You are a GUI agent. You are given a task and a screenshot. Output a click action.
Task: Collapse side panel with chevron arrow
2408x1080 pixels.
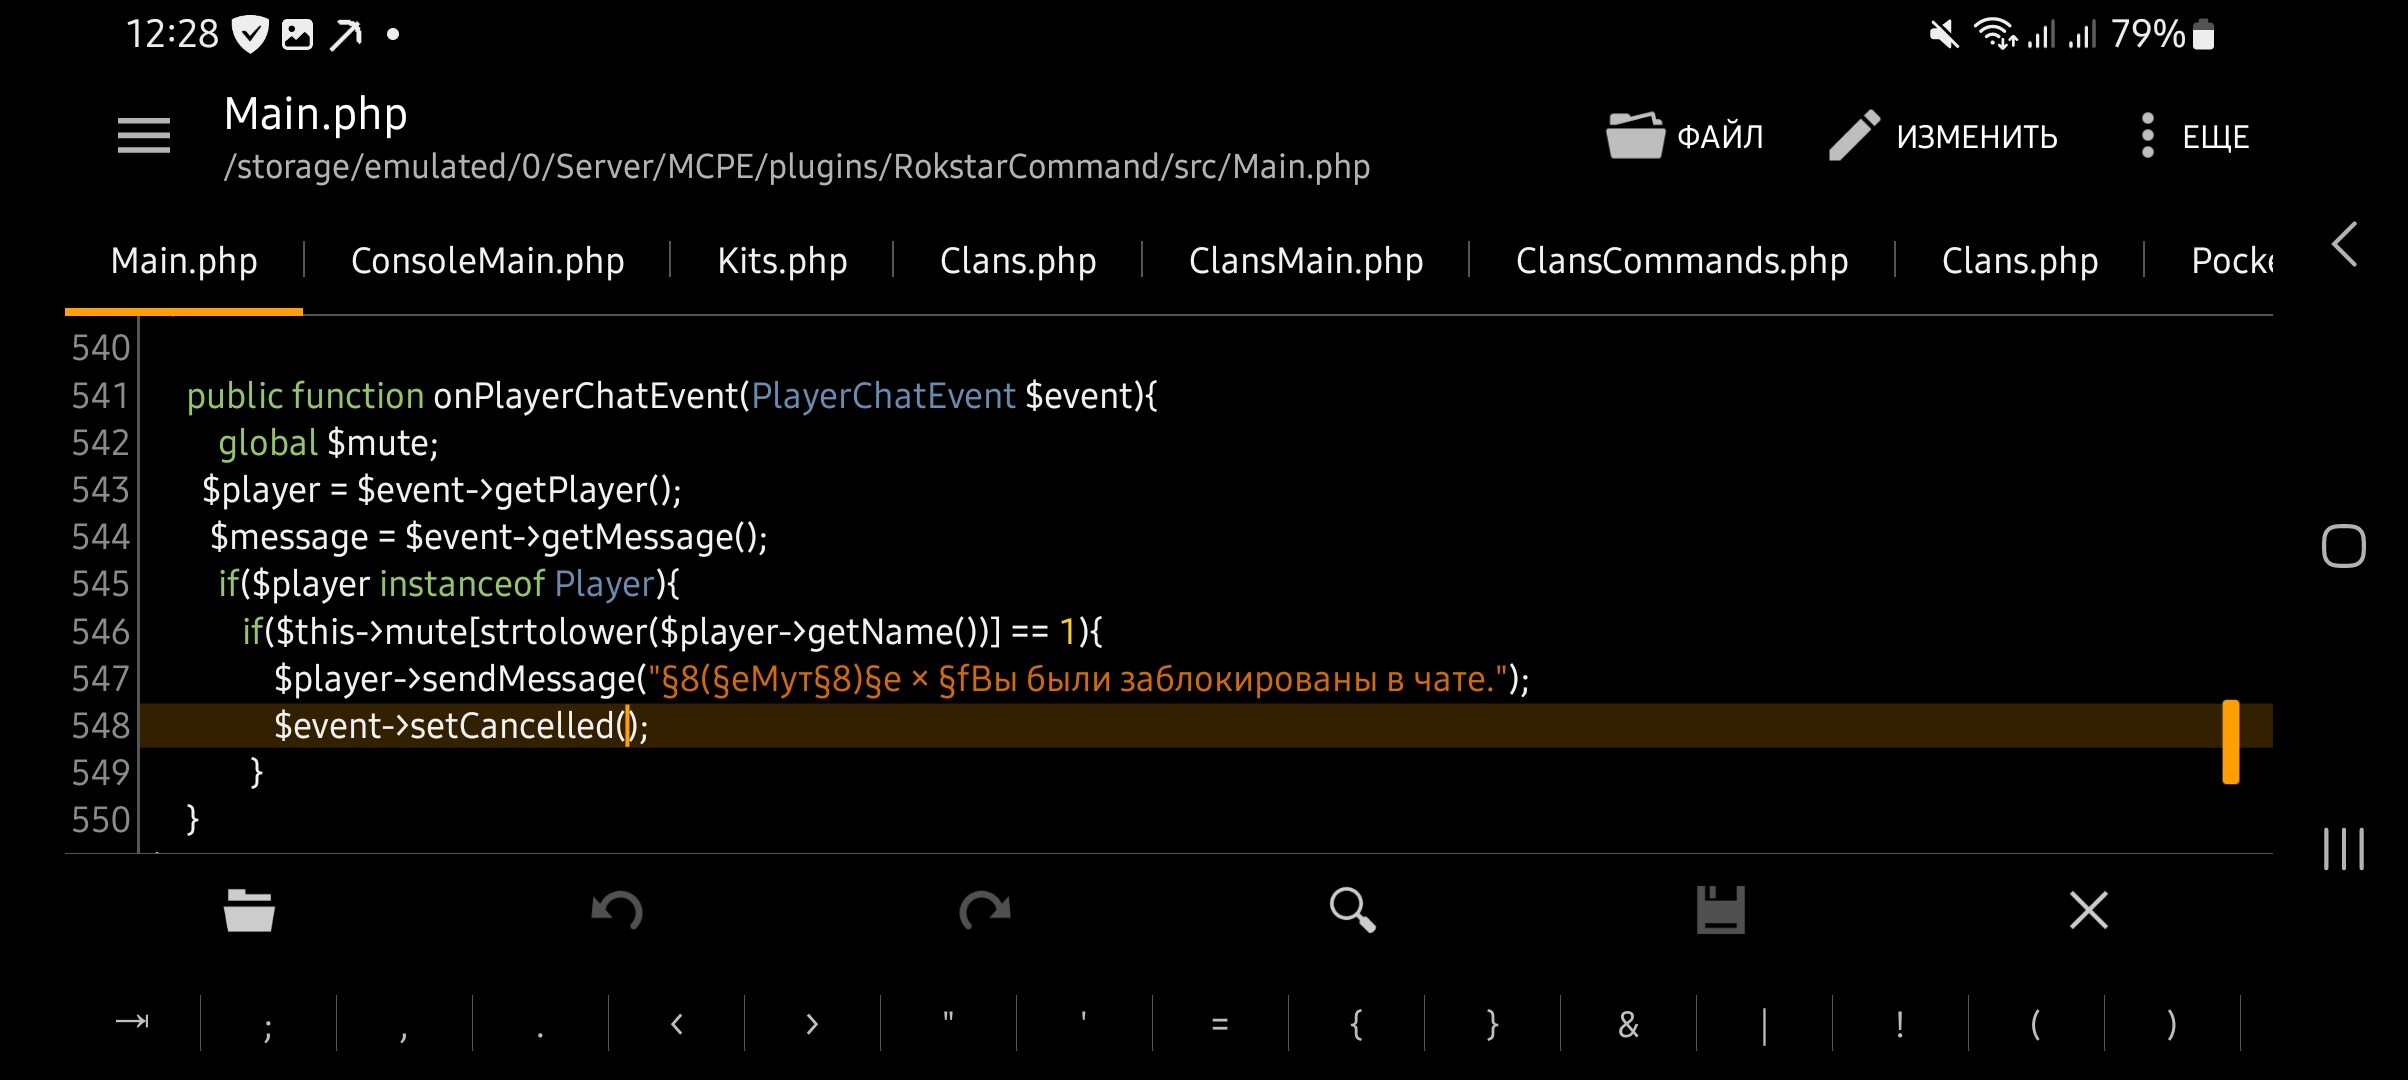pos(2345,245)
